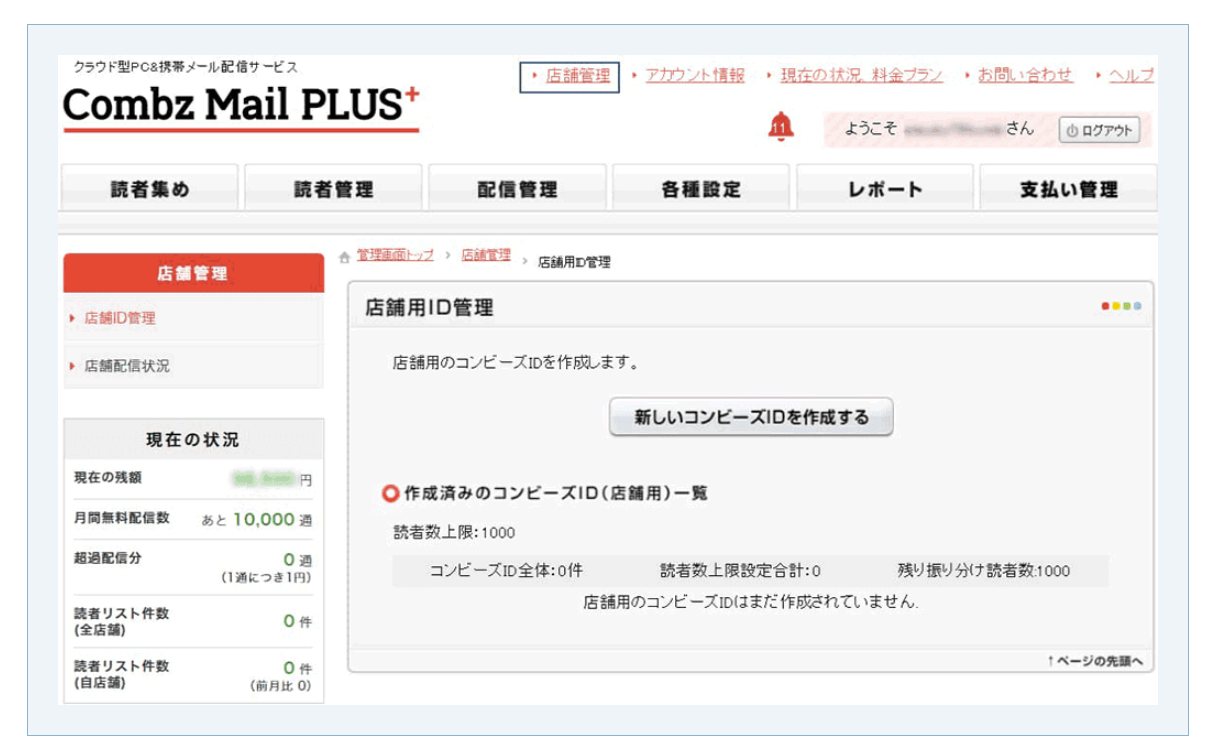Open the 支払い管理 tab
The width and height of the screenshot is (1212, 752).
pos(1064,188)
